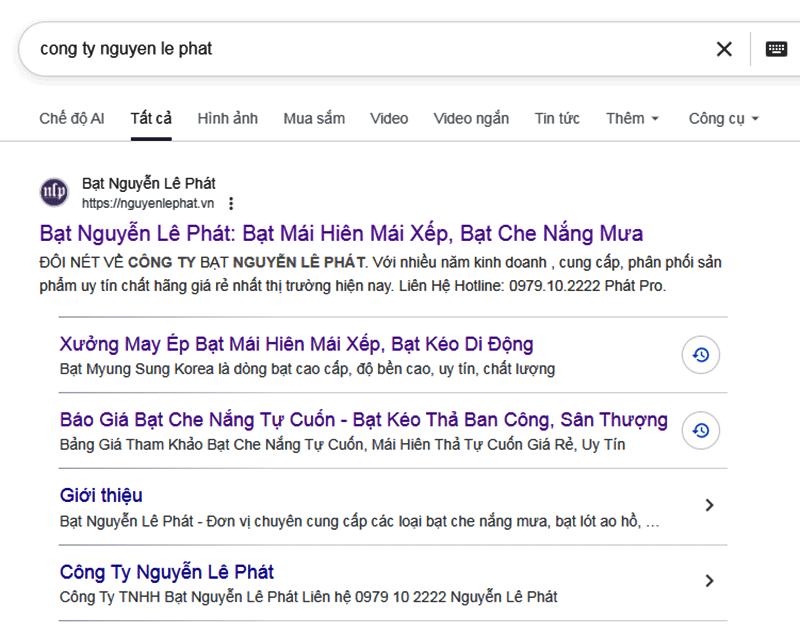Open the on-screen keyboard icon
Viewport: 800px width, 634px height.
(x=776, y=49)
